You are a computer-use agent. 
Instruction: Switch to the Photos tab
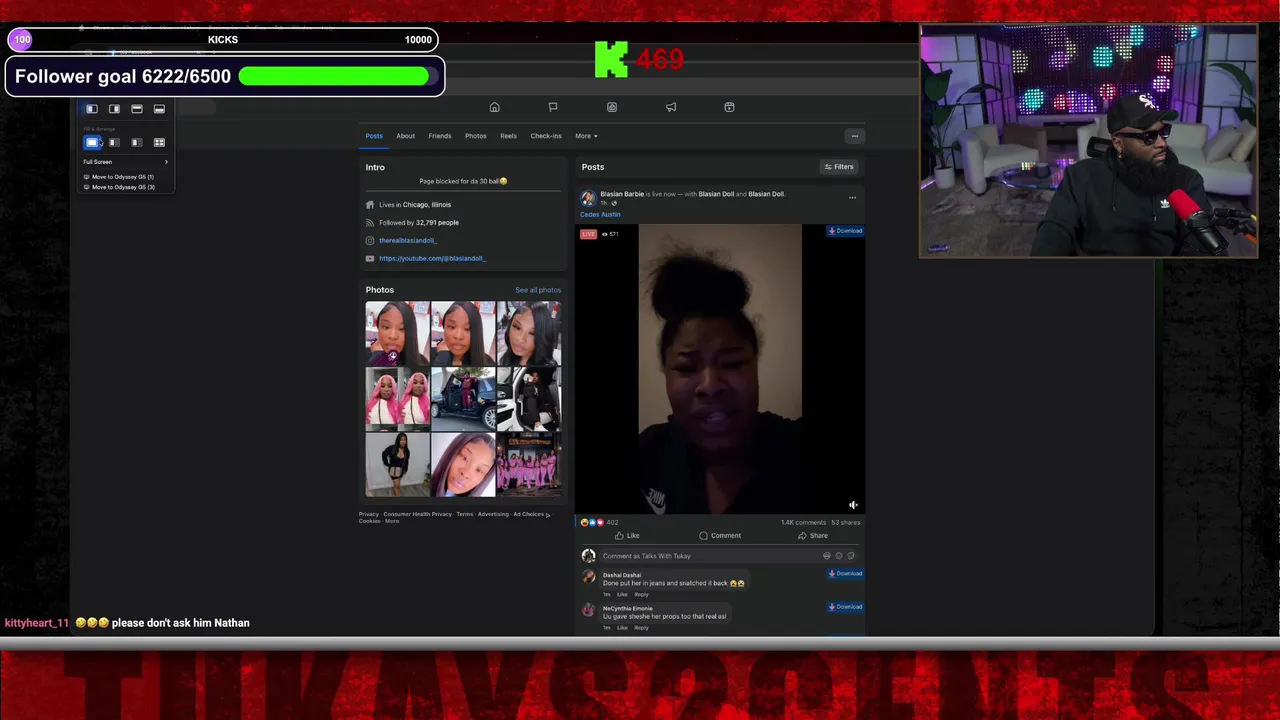tap(476, 136)
